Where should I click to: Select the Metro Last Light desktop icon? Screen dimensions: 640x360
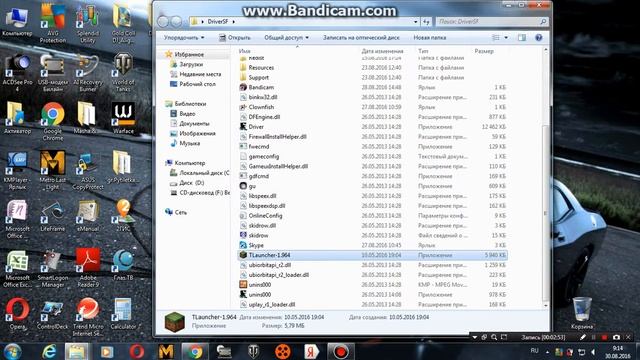[53, 170]
